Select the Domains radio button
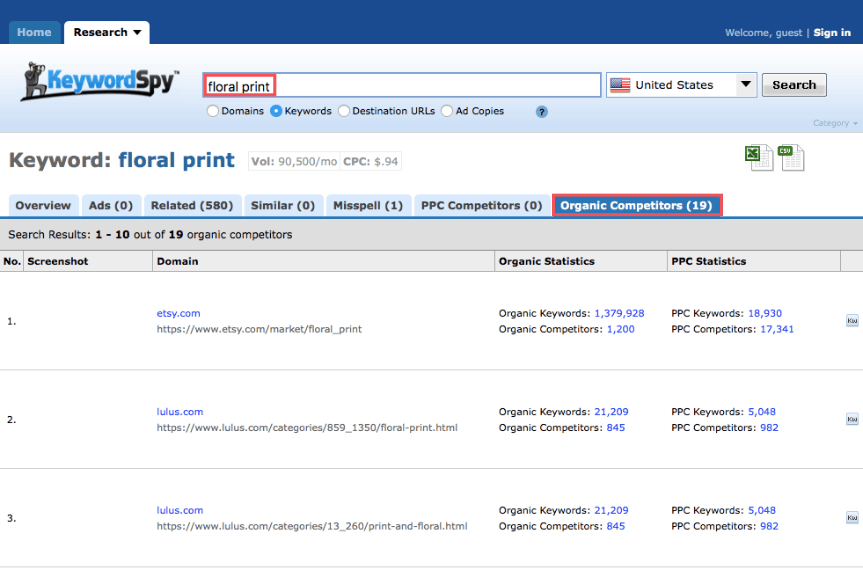Viewport: 863px width, 570px height. click(x=213, y=111)
